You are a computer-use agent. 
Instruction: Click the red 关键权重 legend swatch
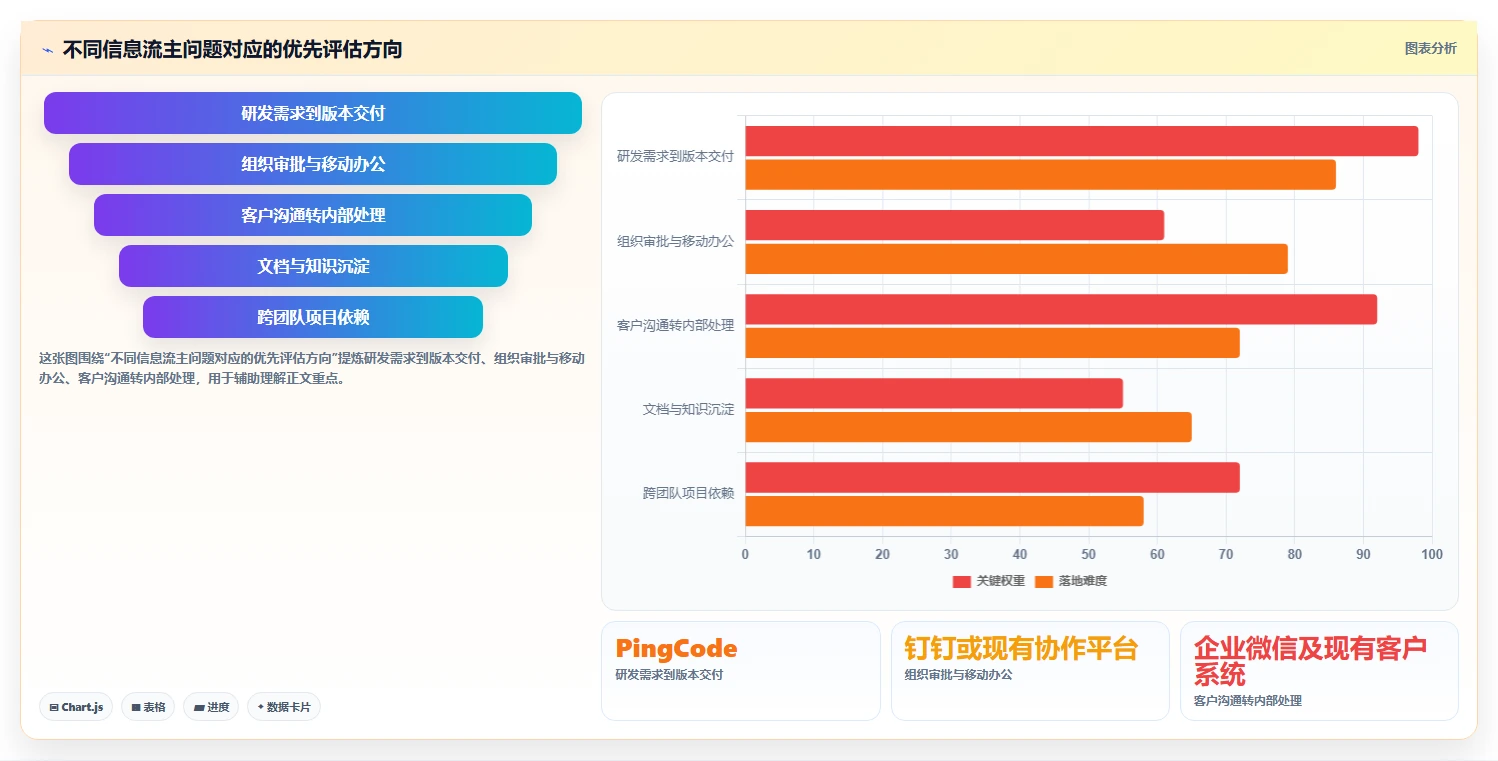click(x=962, y=582)
